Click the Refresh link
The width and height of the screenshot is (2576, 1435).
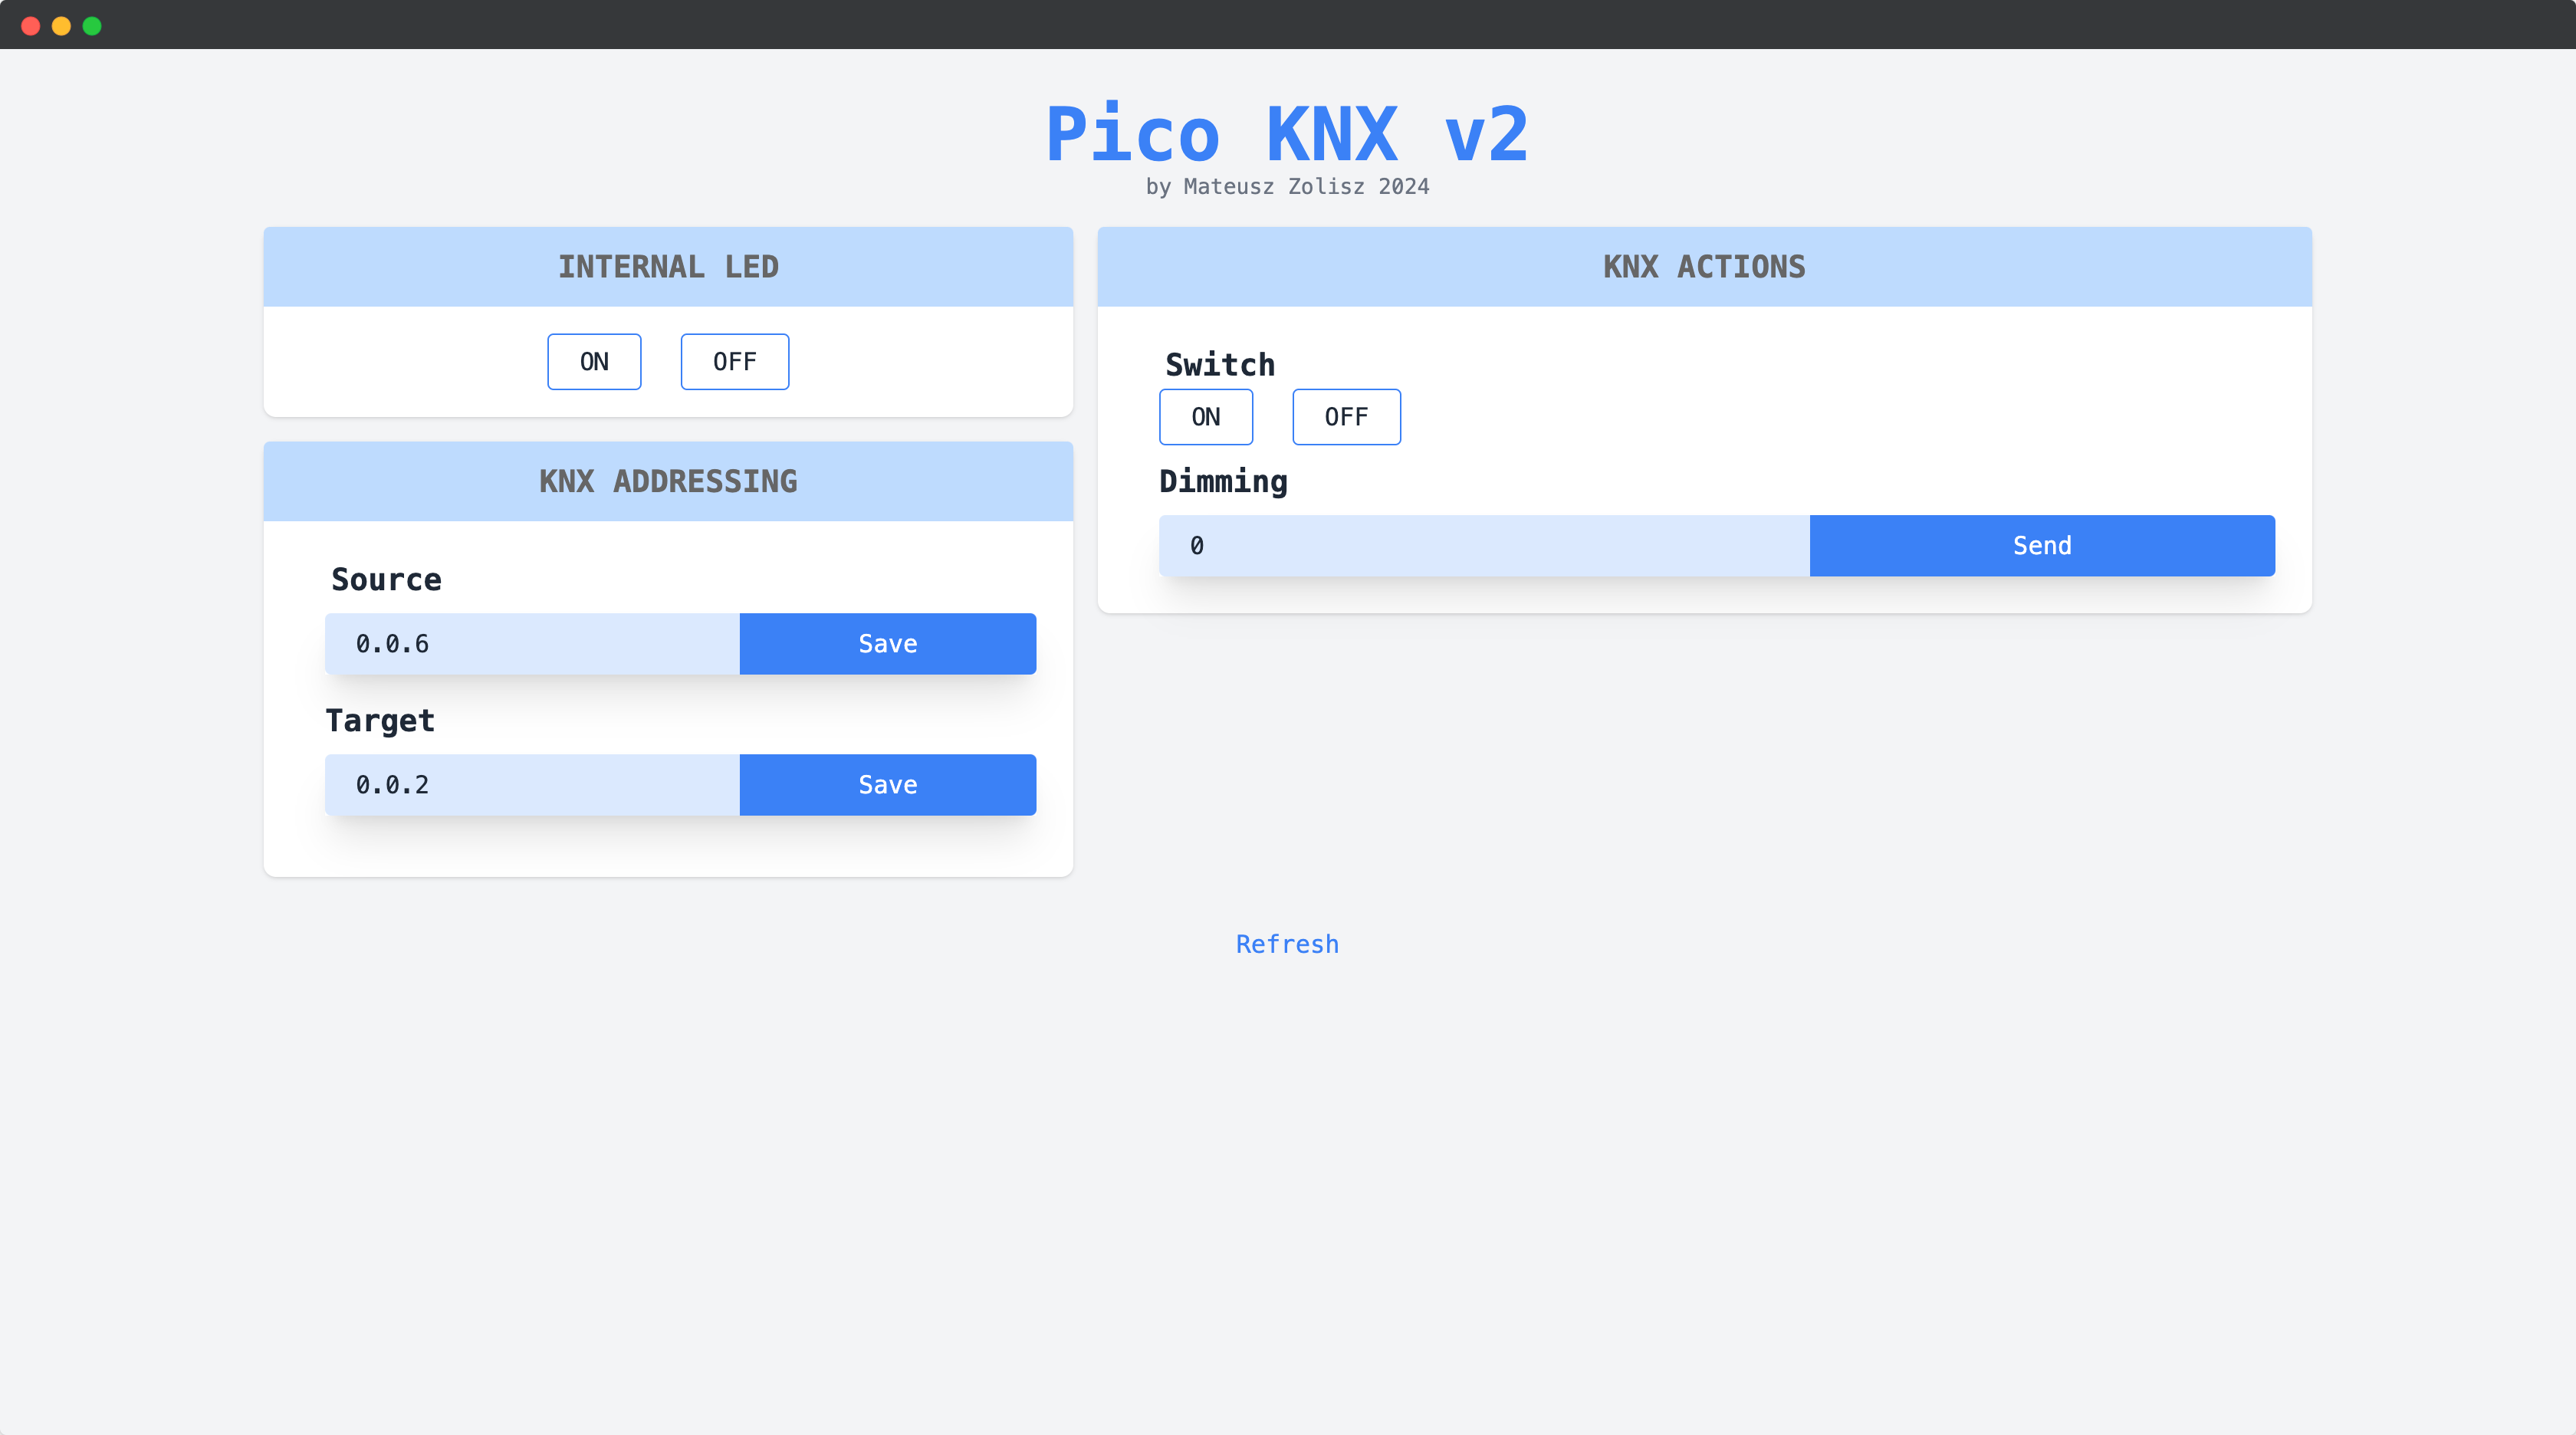pos(1287,943)
